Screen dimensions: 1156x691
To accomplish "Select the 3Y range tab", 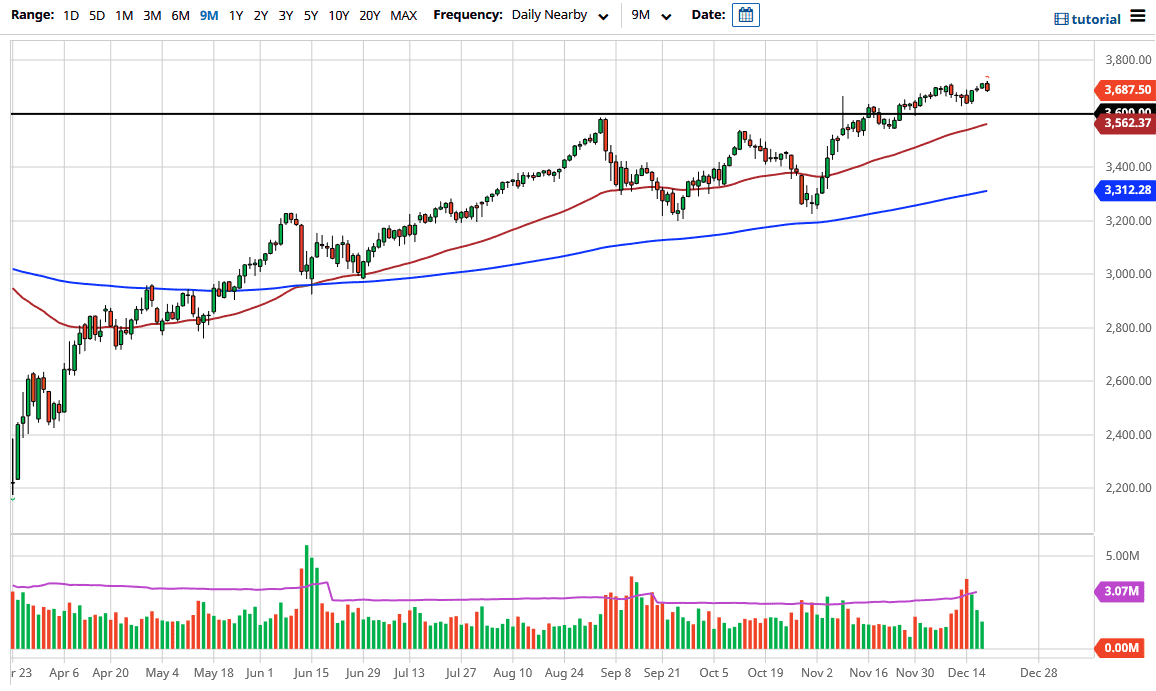I will (x=285, y=15).
